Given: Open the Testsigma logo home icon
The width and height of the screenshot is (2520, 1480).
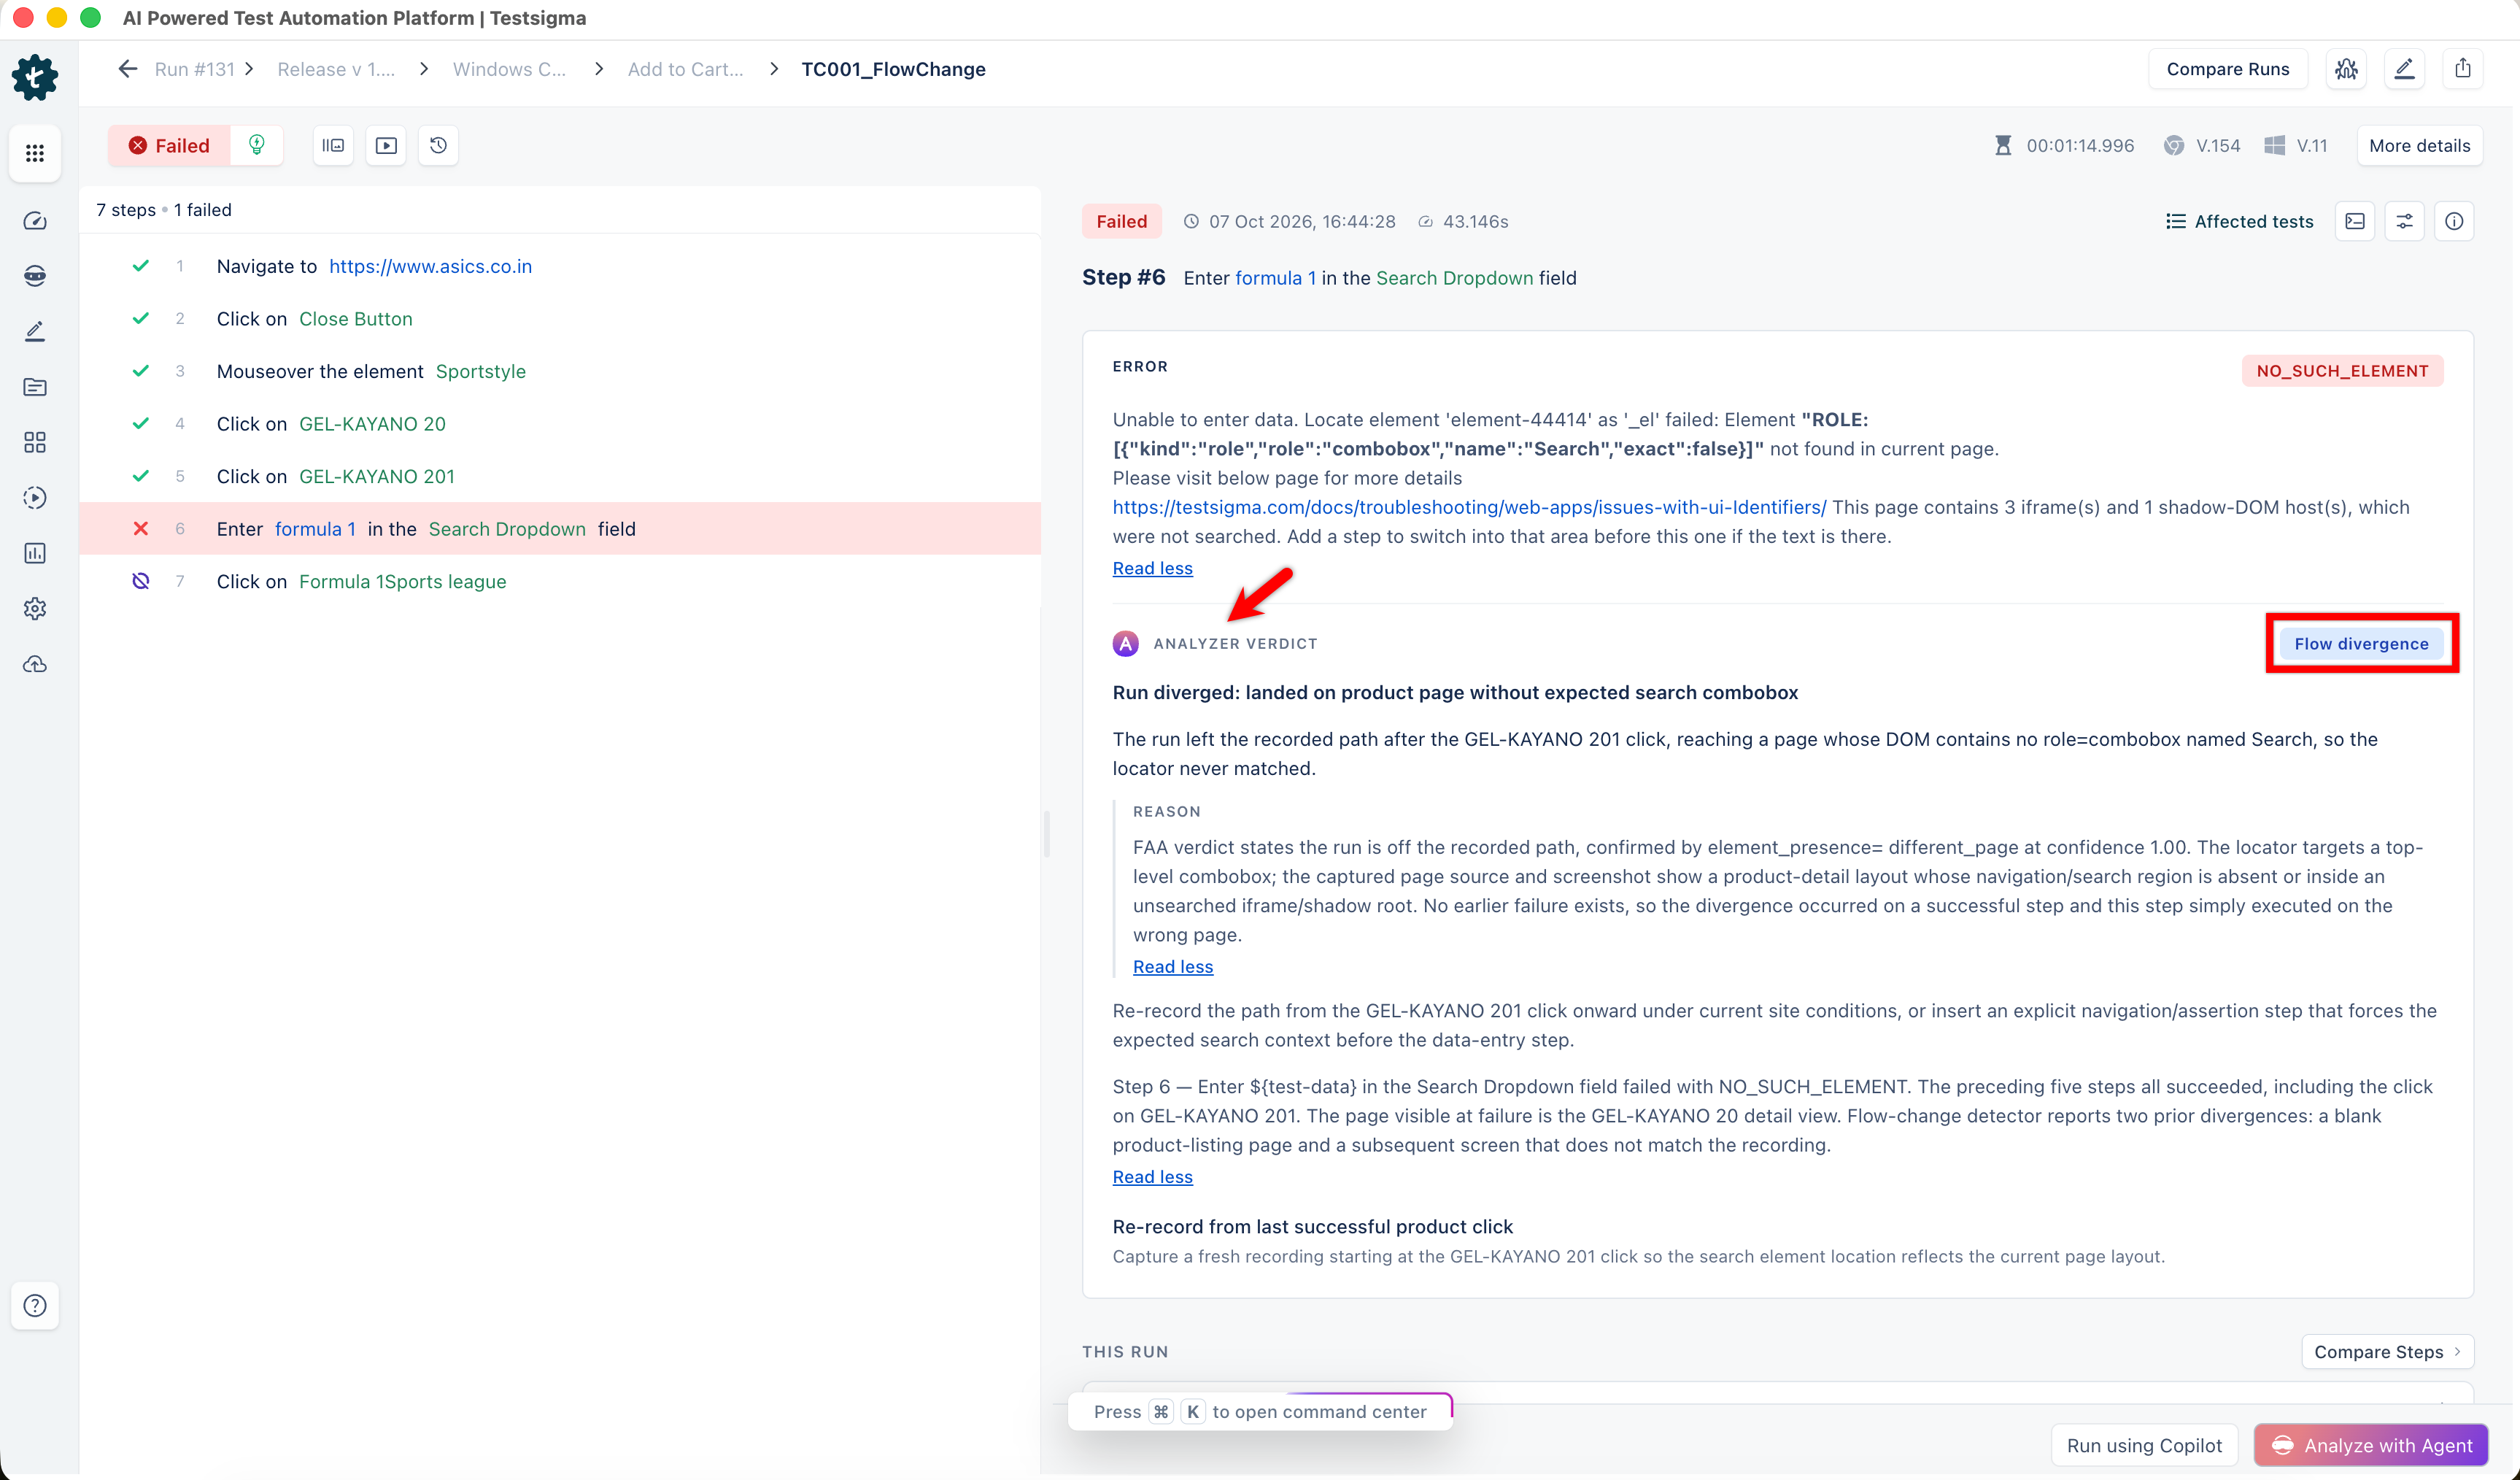Looking at the screenshot, I should (35, 77).
